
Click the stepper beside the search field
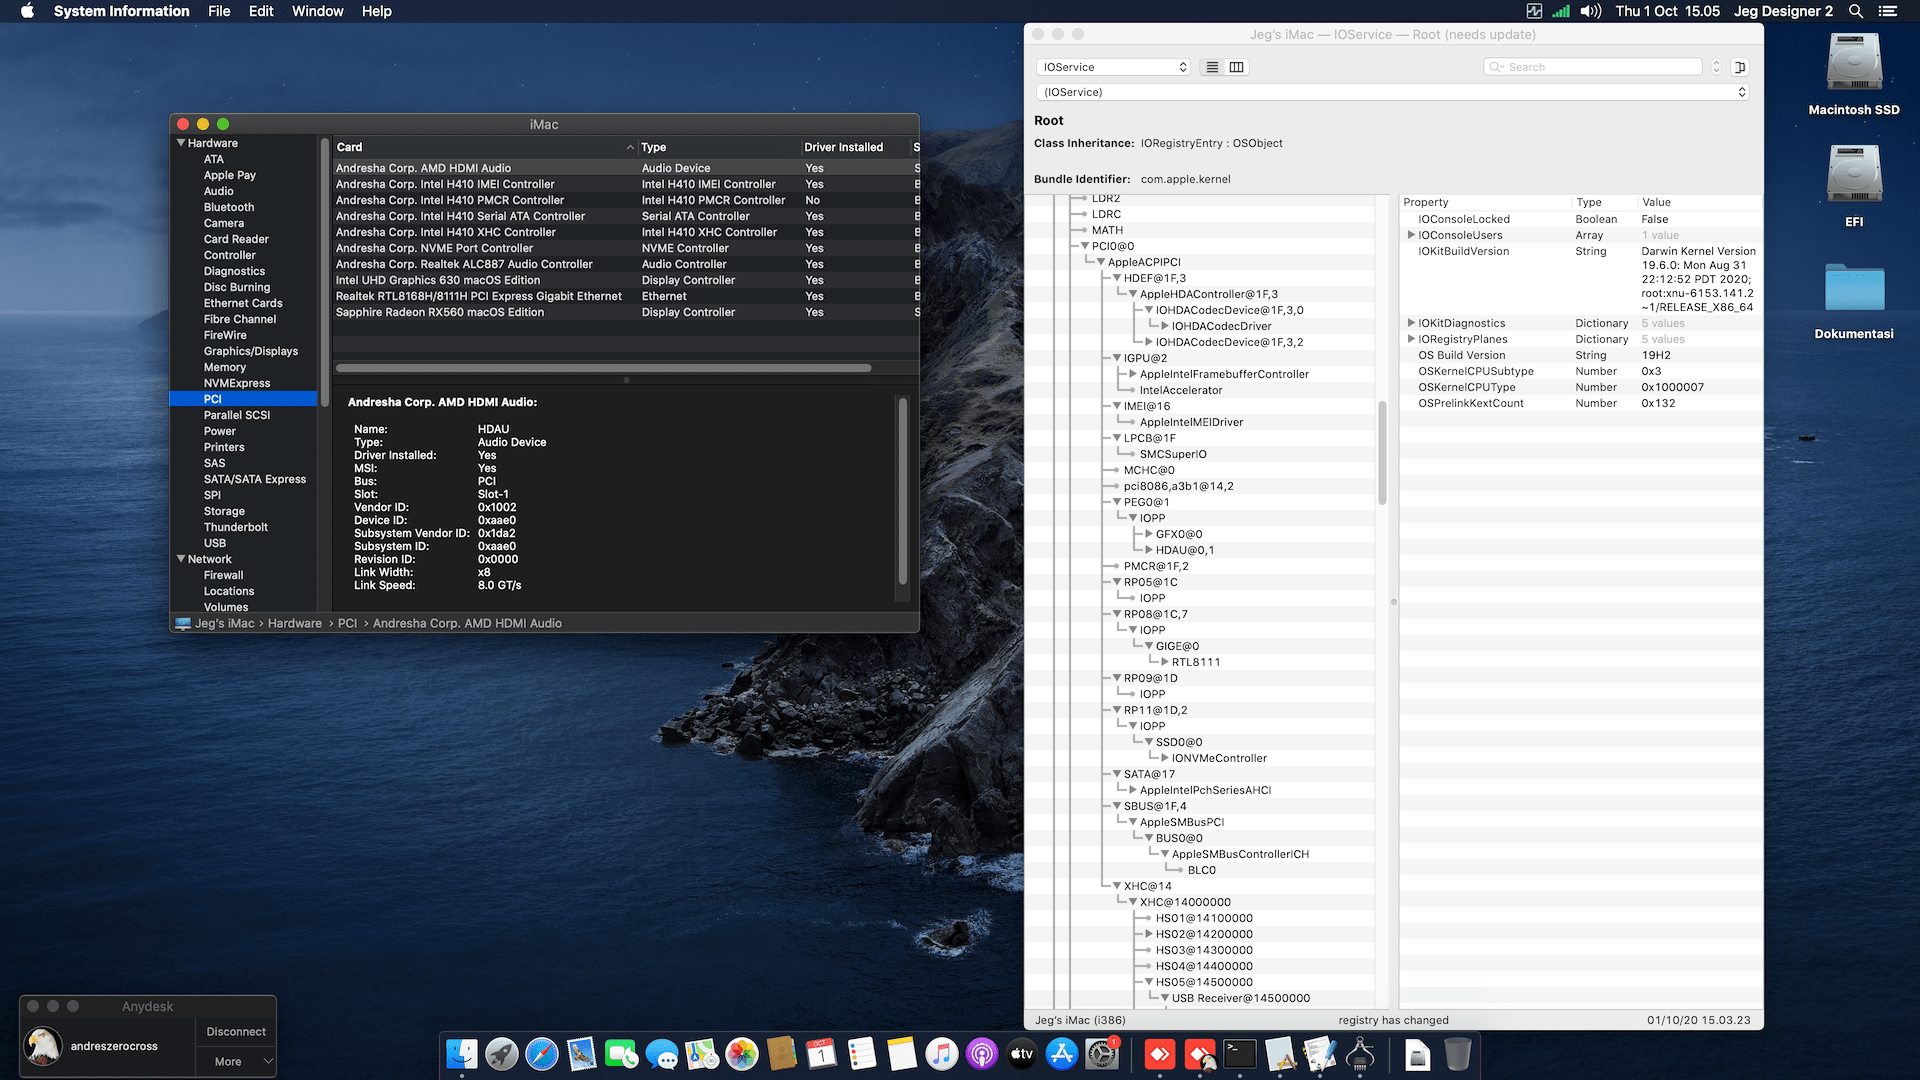[x=1716, y=67]
